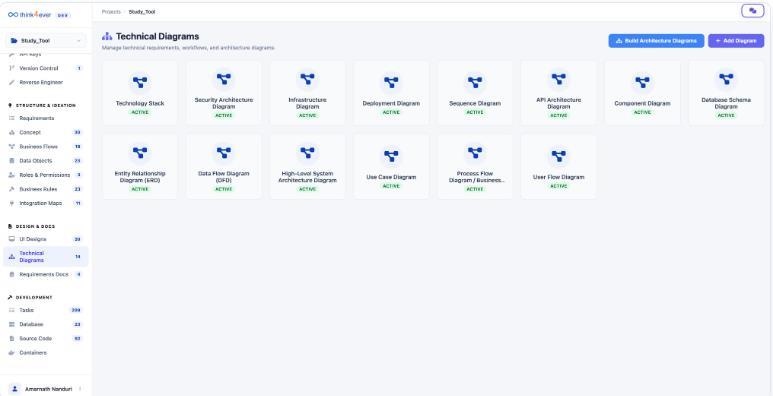This screenshot has width=773, height=396.
Task: Click the Amarnath Nanduri user name
Action: pyautogui.click(x=48, y=389)
